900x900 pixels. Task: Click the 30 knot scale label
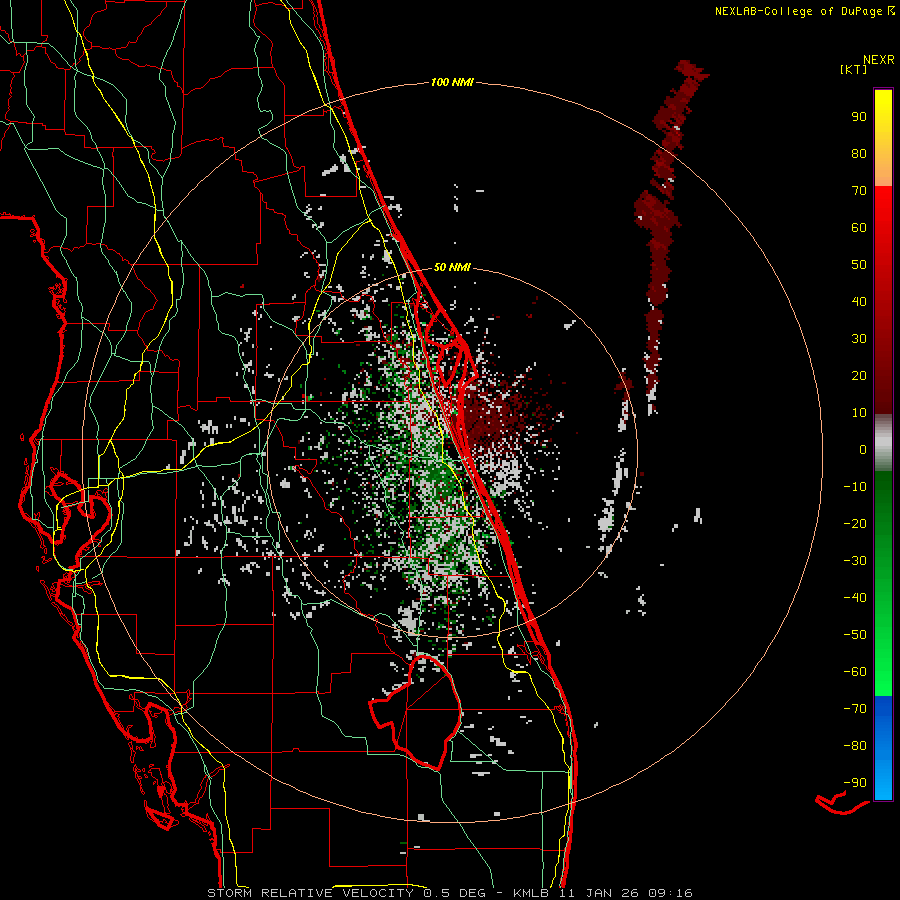pyautogui.click(x=859, y=339)
